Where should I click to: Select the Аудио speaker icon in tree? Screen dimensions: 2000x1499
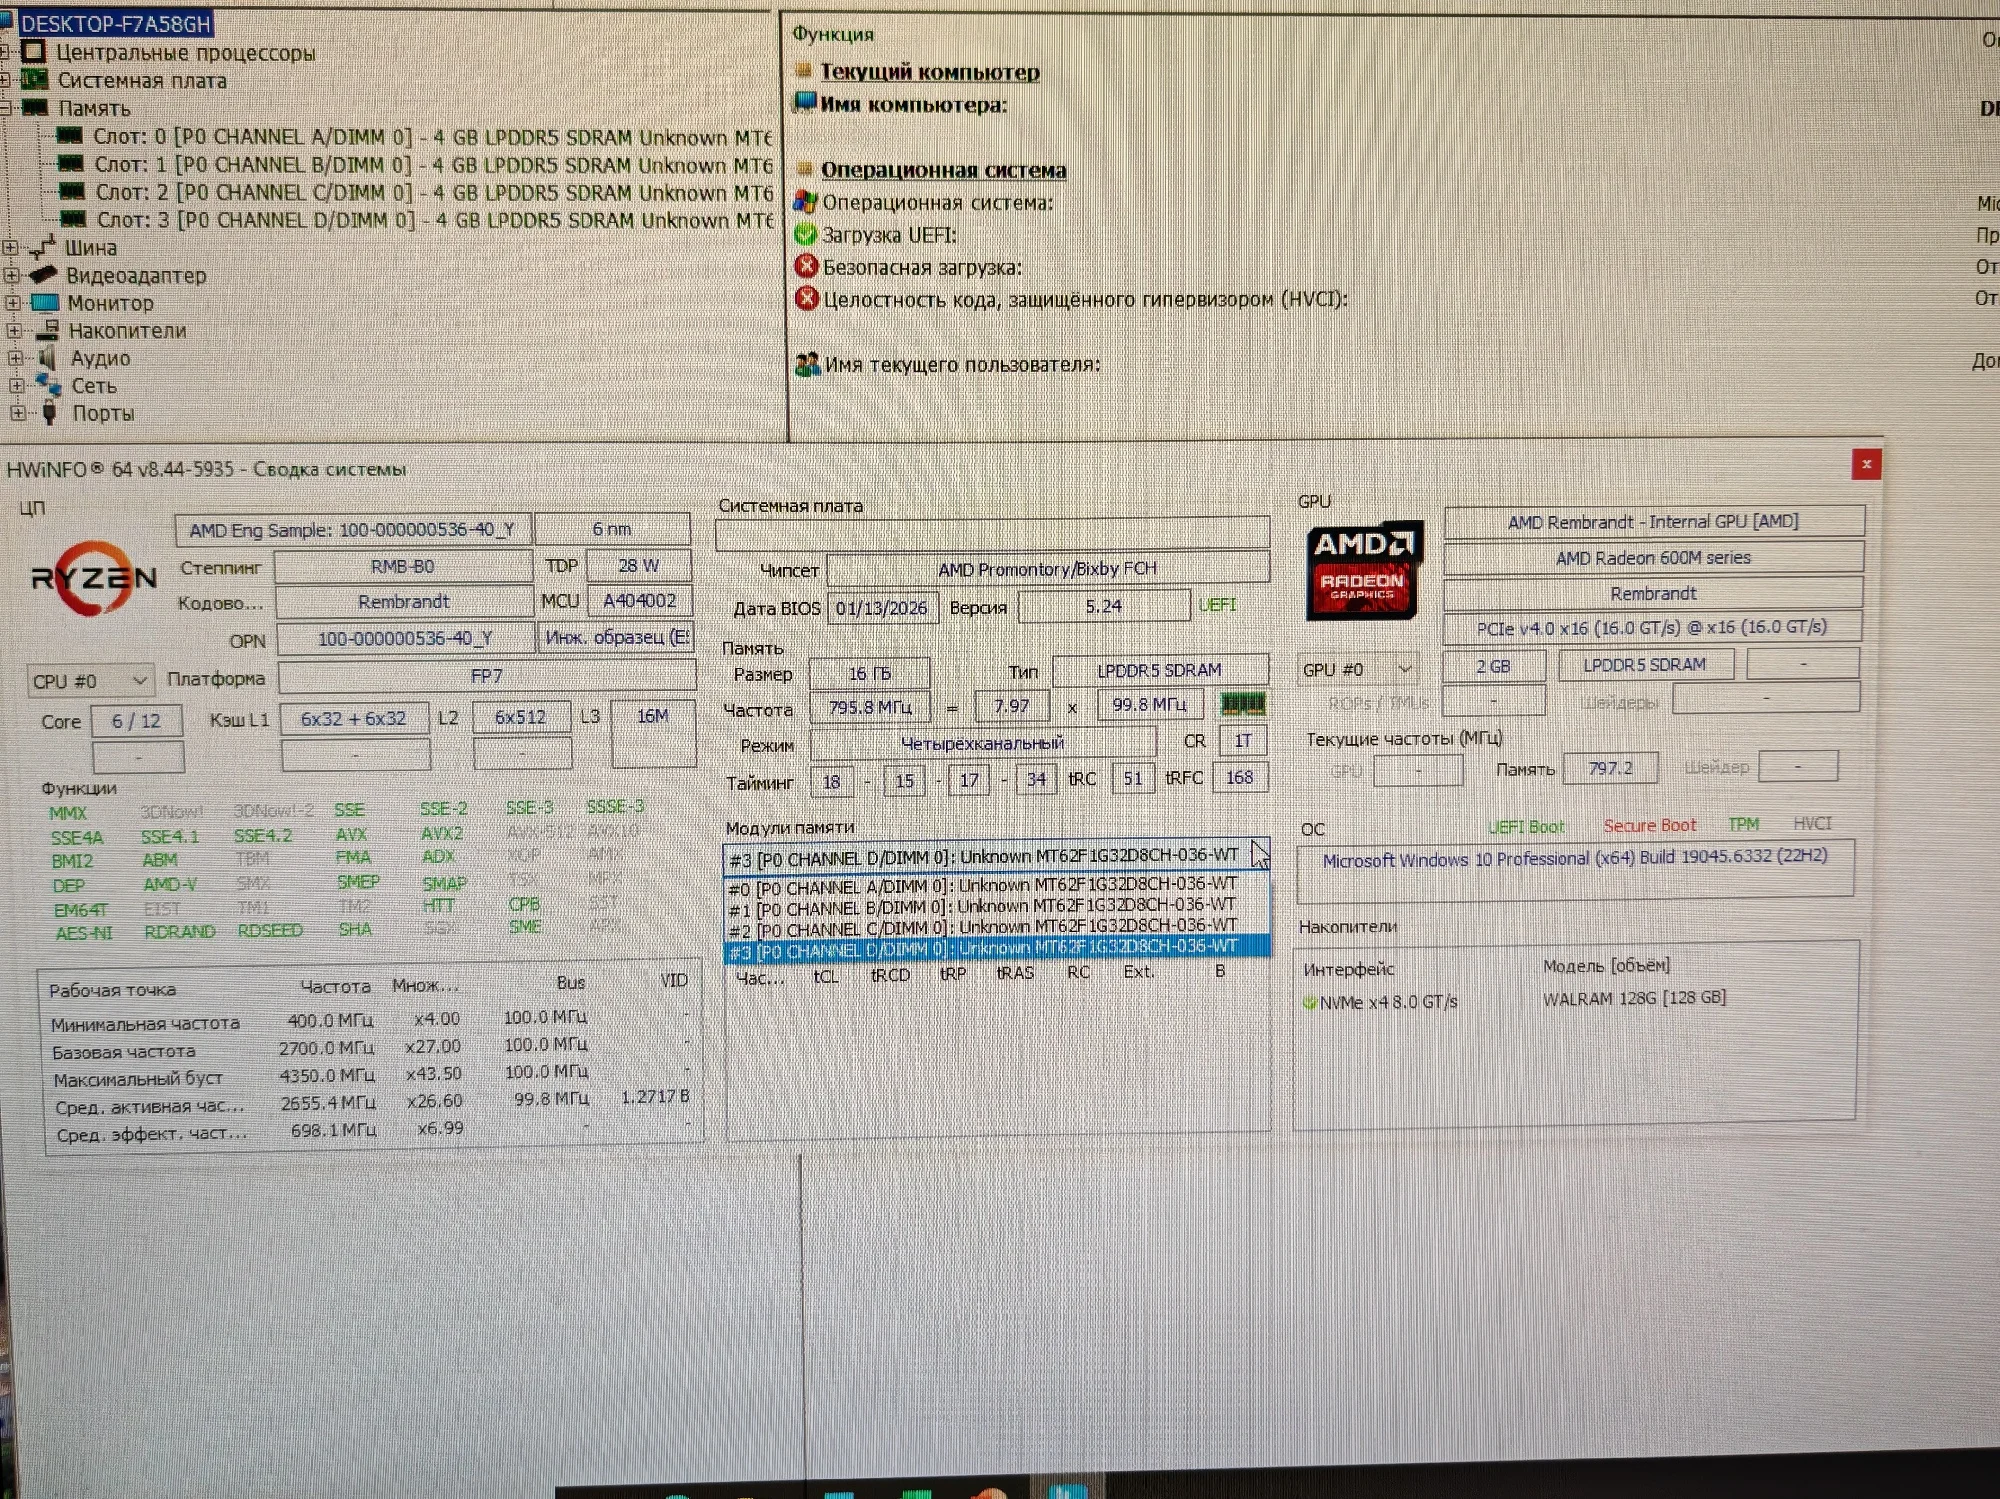coord(47,357)
